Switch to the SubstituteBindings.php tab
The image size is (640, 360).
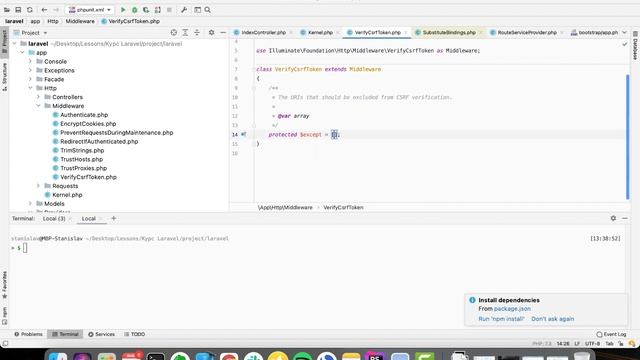(449, 32)
